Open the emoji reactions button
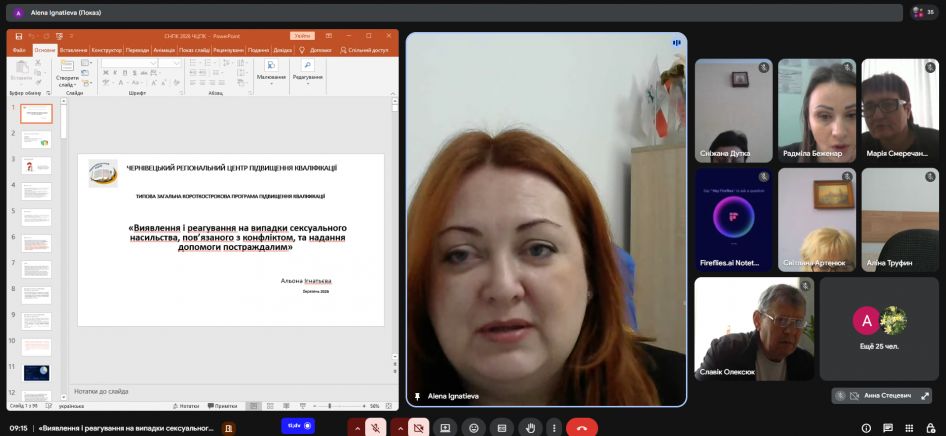Screen dimensions: 946x436 pyautogui.click(x=474, y=427)
